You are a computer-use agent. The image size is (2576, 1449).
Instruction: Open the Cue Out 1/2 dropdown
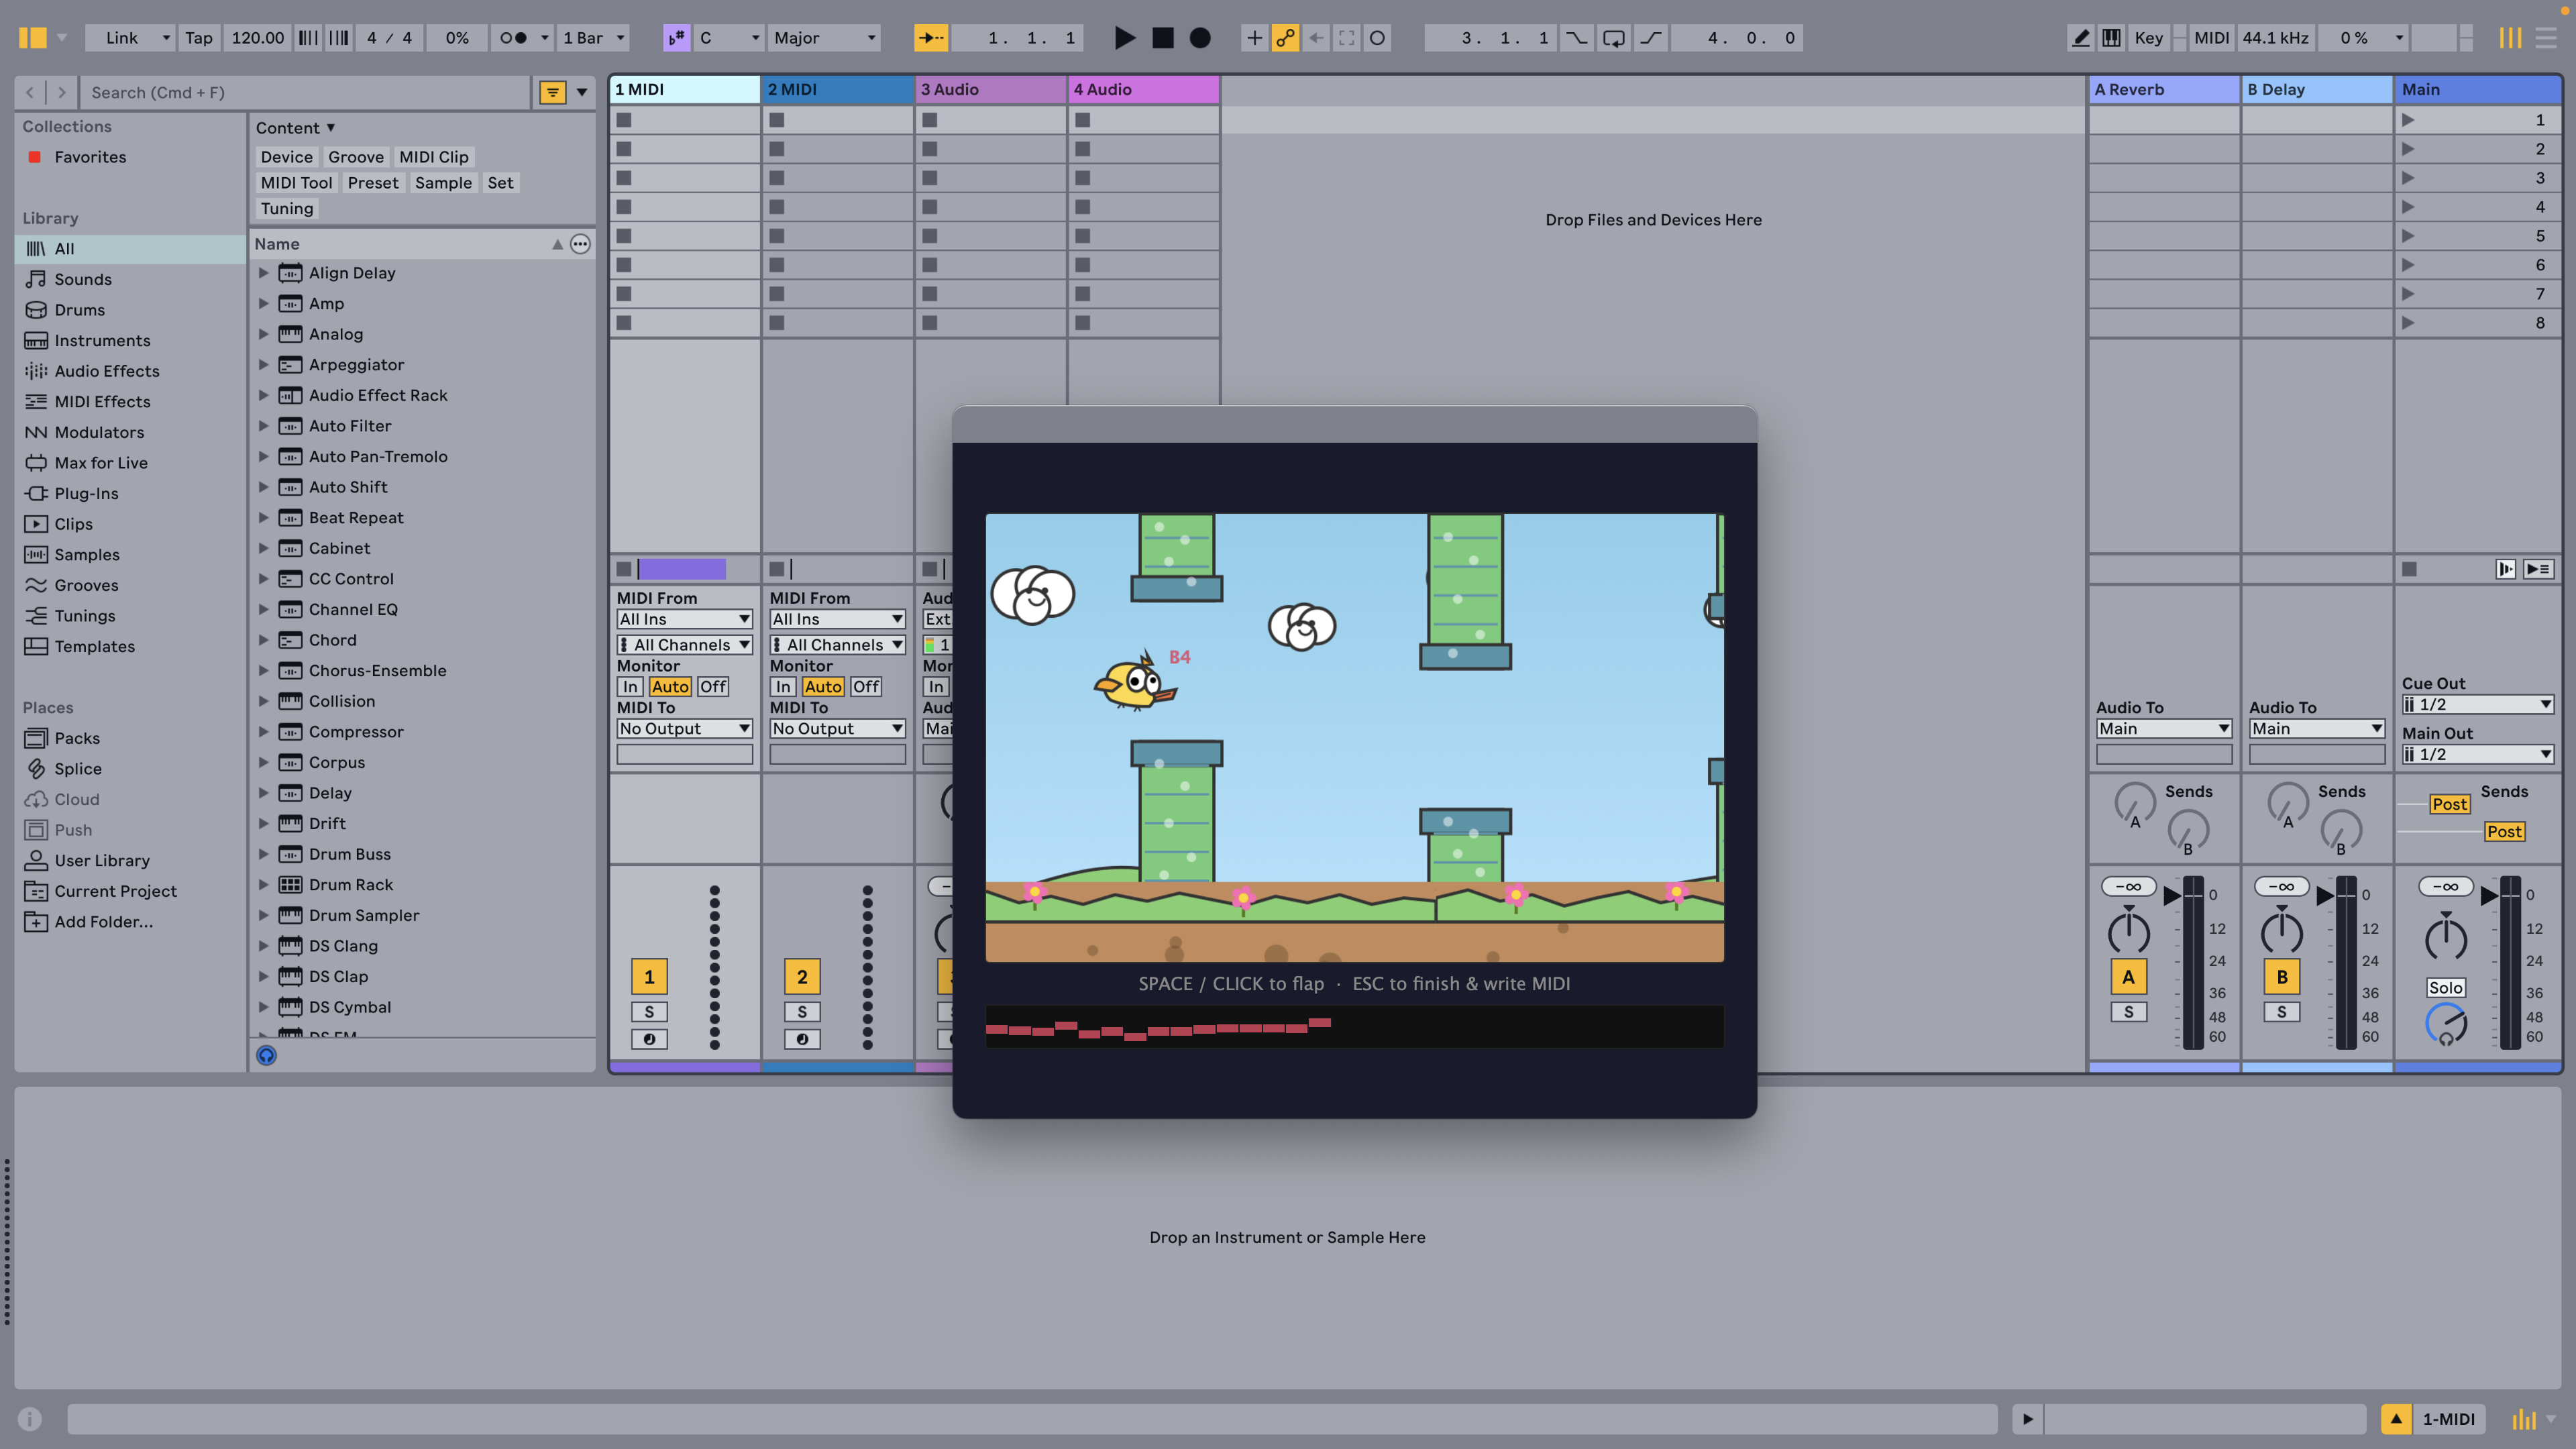2478,705
